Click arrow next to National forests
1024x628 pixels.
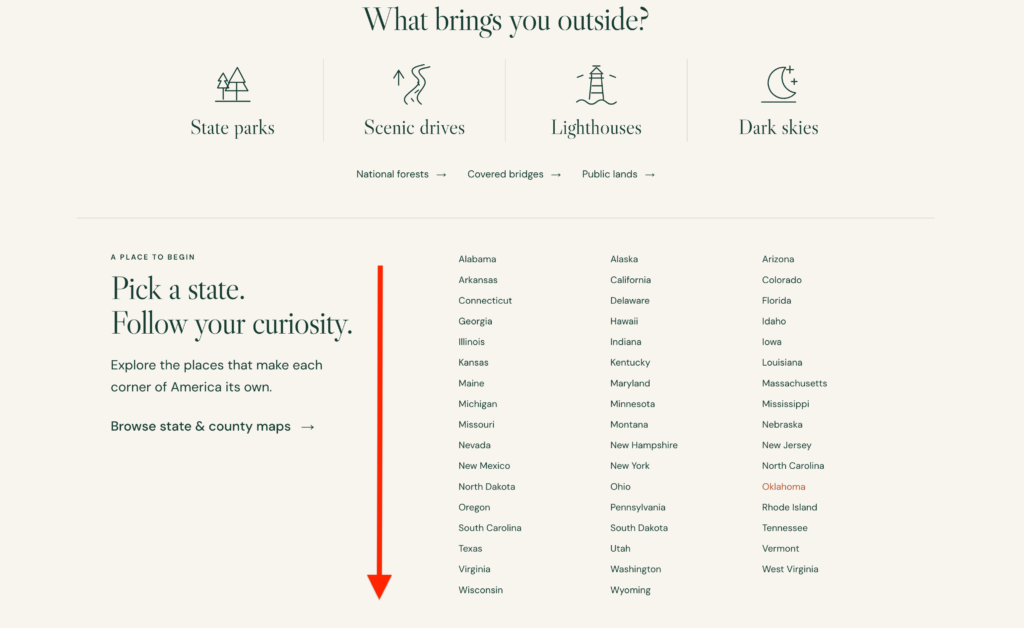441,175
